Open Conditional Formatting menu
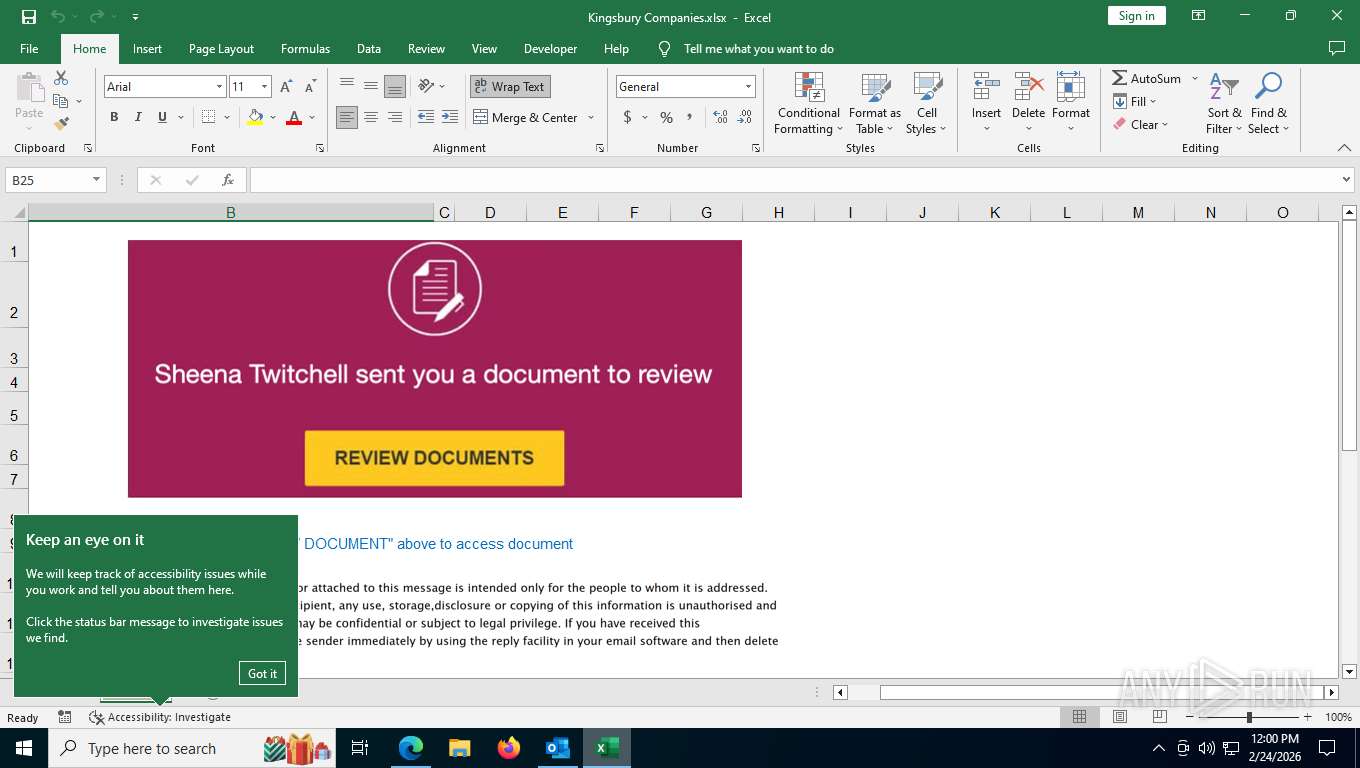 [808, 104]
